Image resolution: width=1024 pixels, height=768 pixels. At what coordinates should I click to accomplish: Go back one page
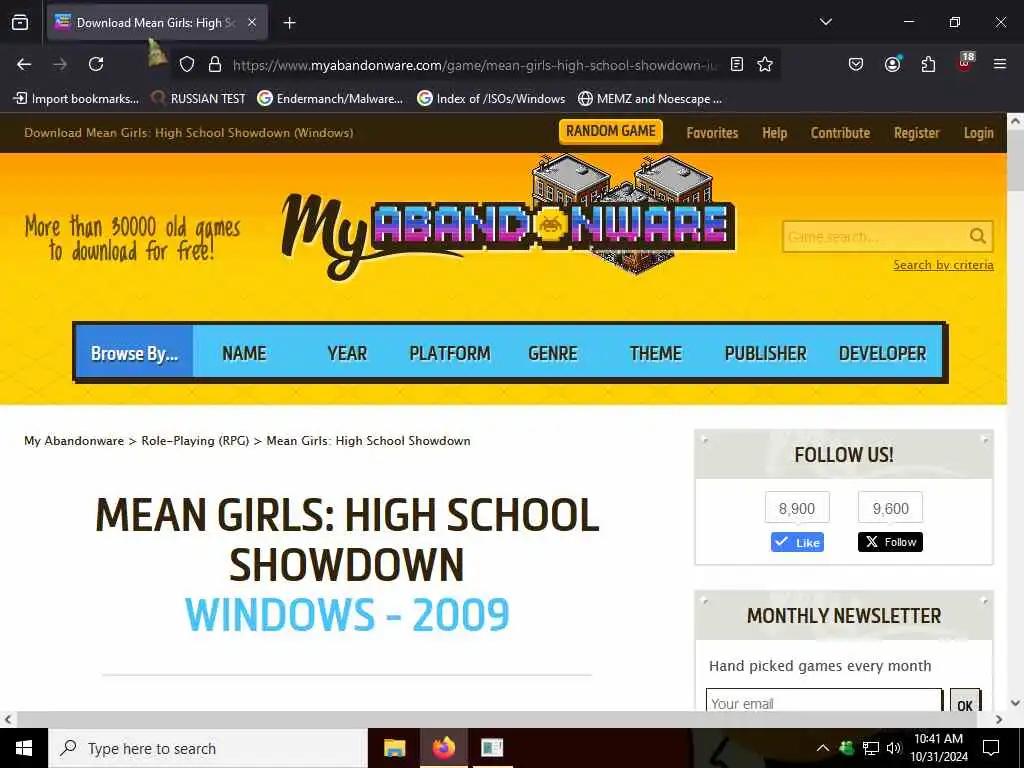click(24, 64)
